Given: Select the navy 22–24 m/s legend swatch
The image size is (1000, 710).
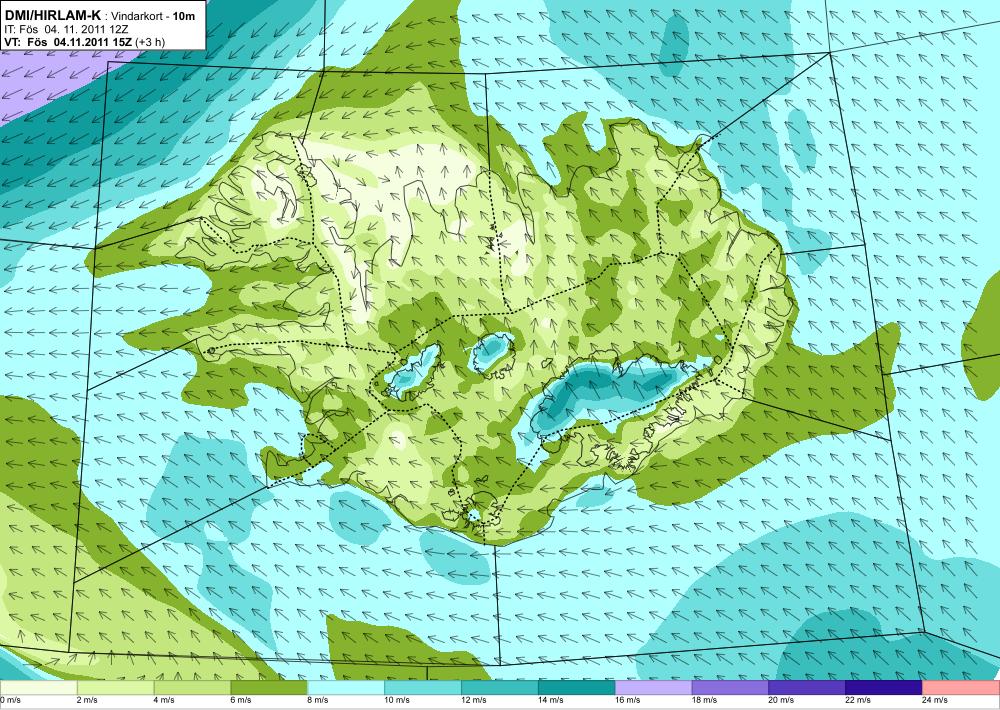Looking at the screenshot, I should coord(884,688).
